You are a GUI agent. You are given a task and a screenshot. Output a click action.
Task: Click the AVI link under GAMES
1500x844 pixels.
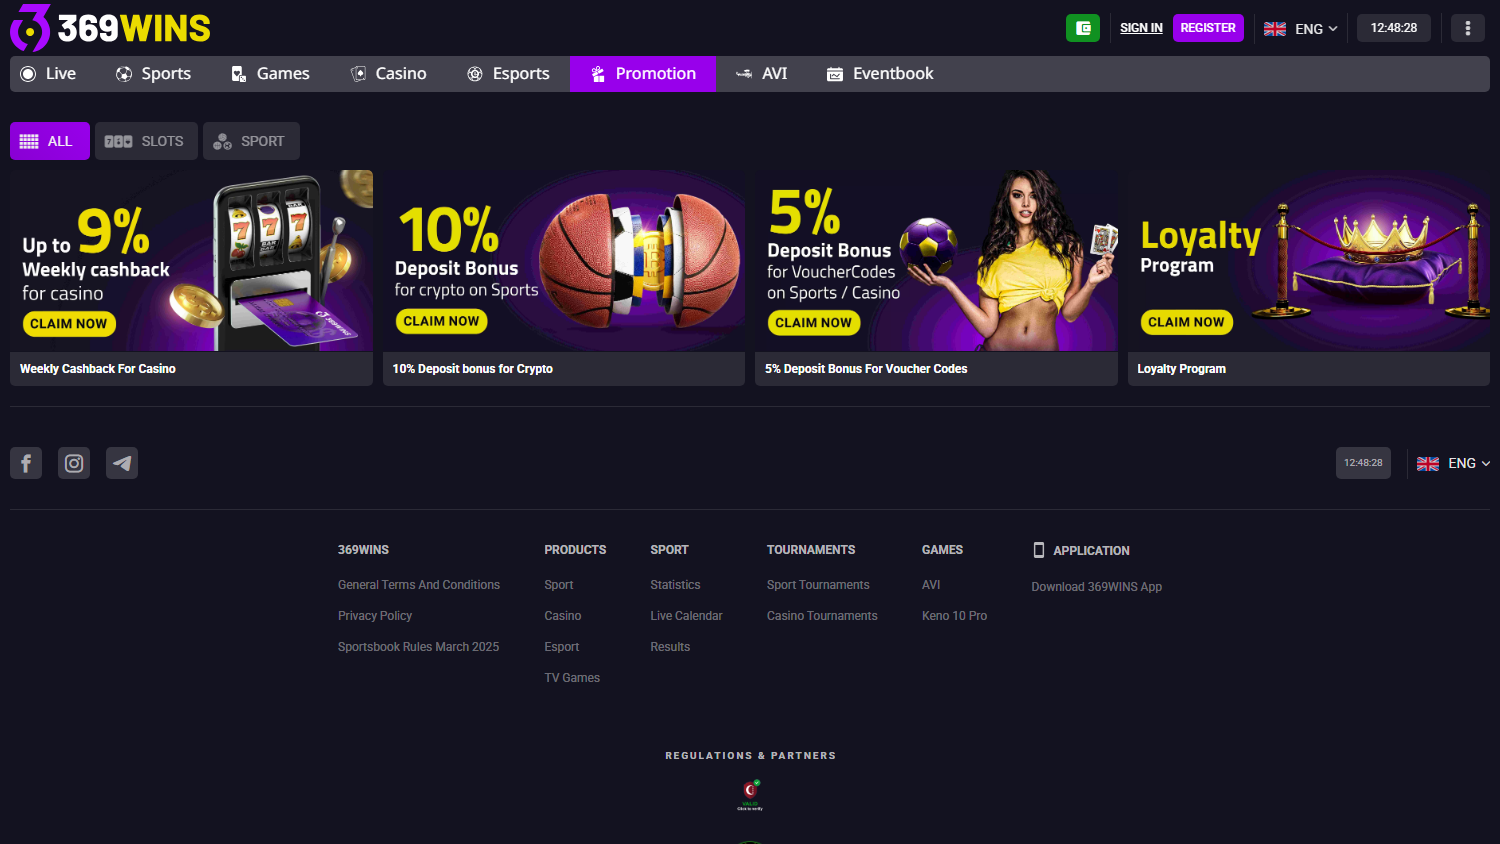(931, 585)
